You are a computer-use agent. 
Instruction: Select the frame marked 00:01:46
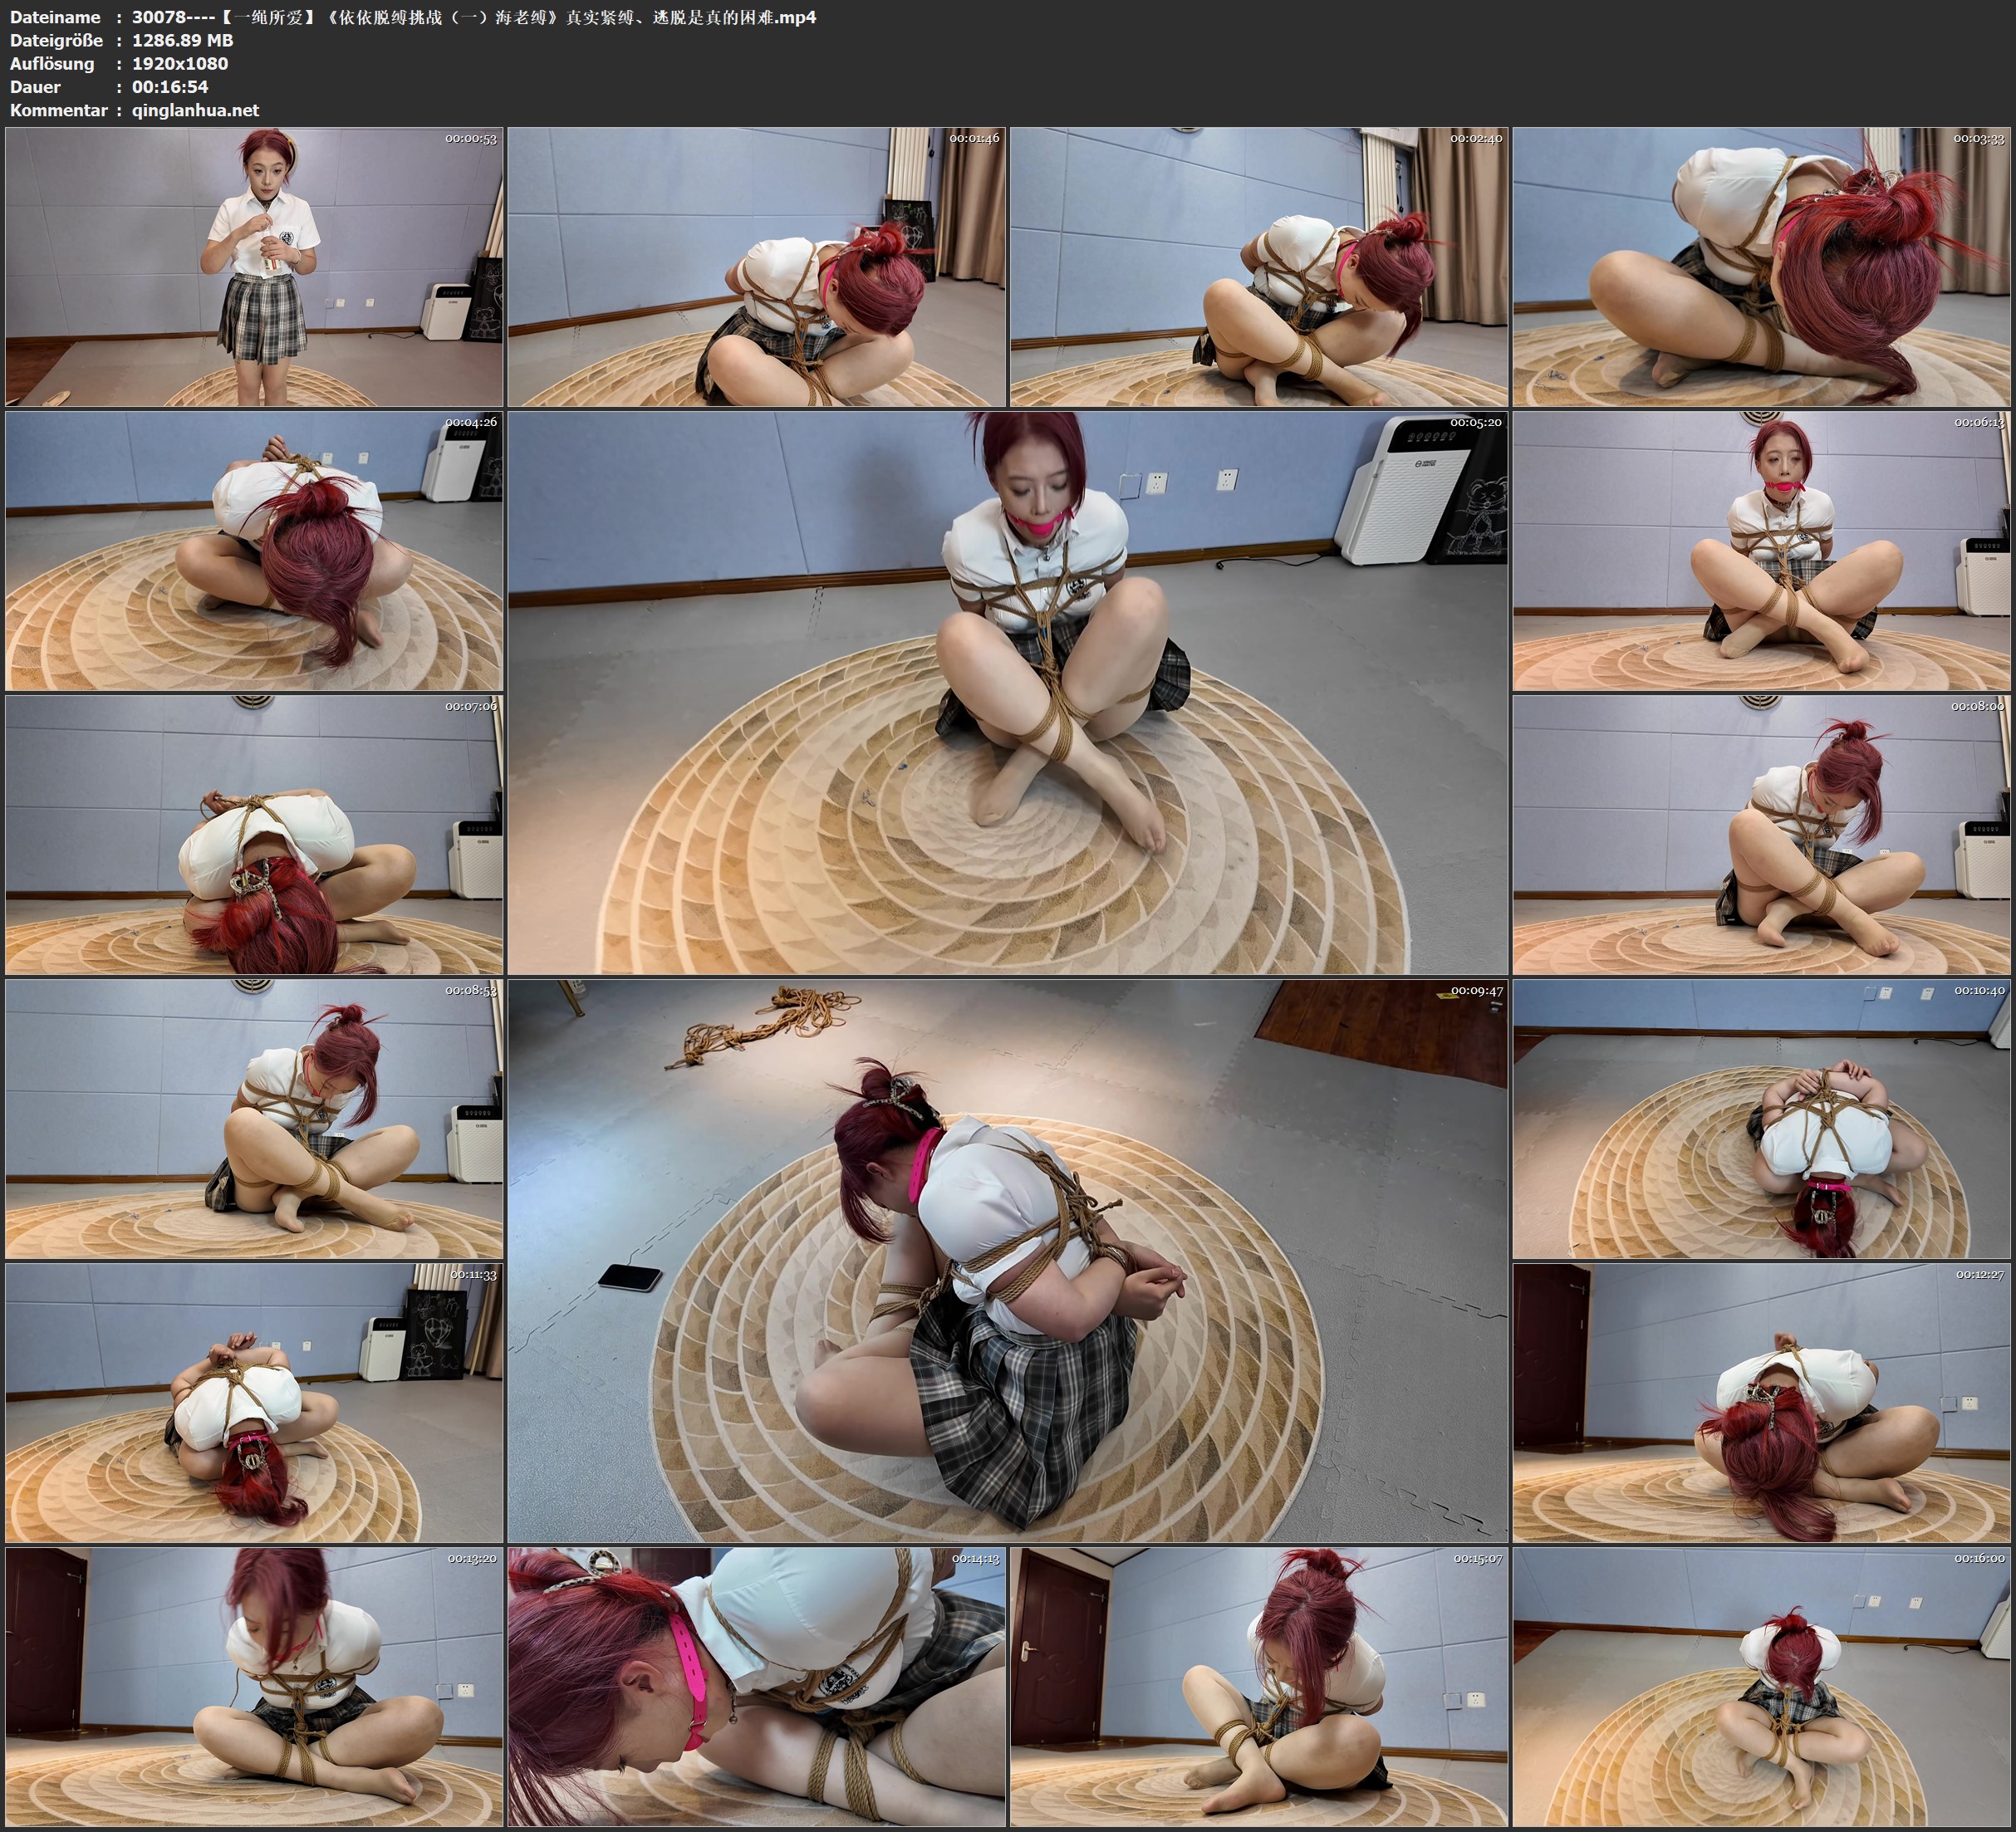(x=756, y=266)
